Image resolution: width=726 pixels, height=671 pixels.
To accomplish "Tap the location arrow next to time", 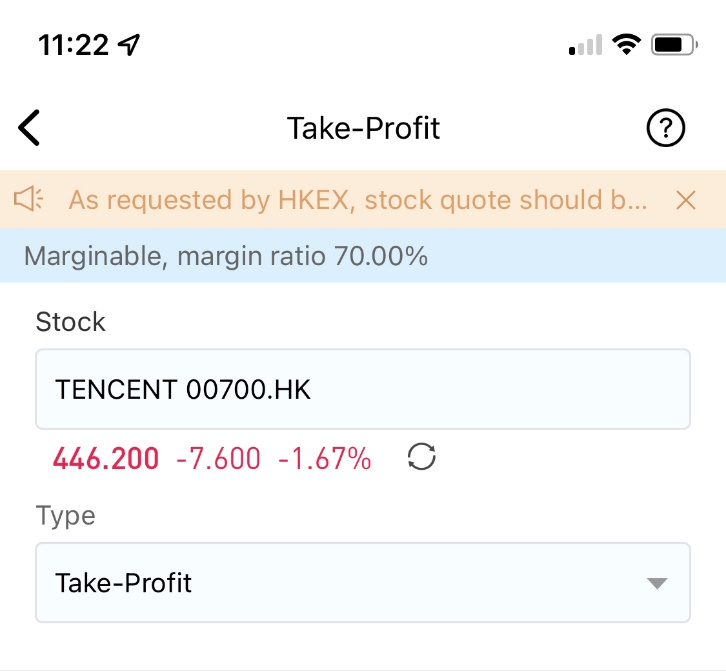I will pyautogui.click(x=129, y=45).
